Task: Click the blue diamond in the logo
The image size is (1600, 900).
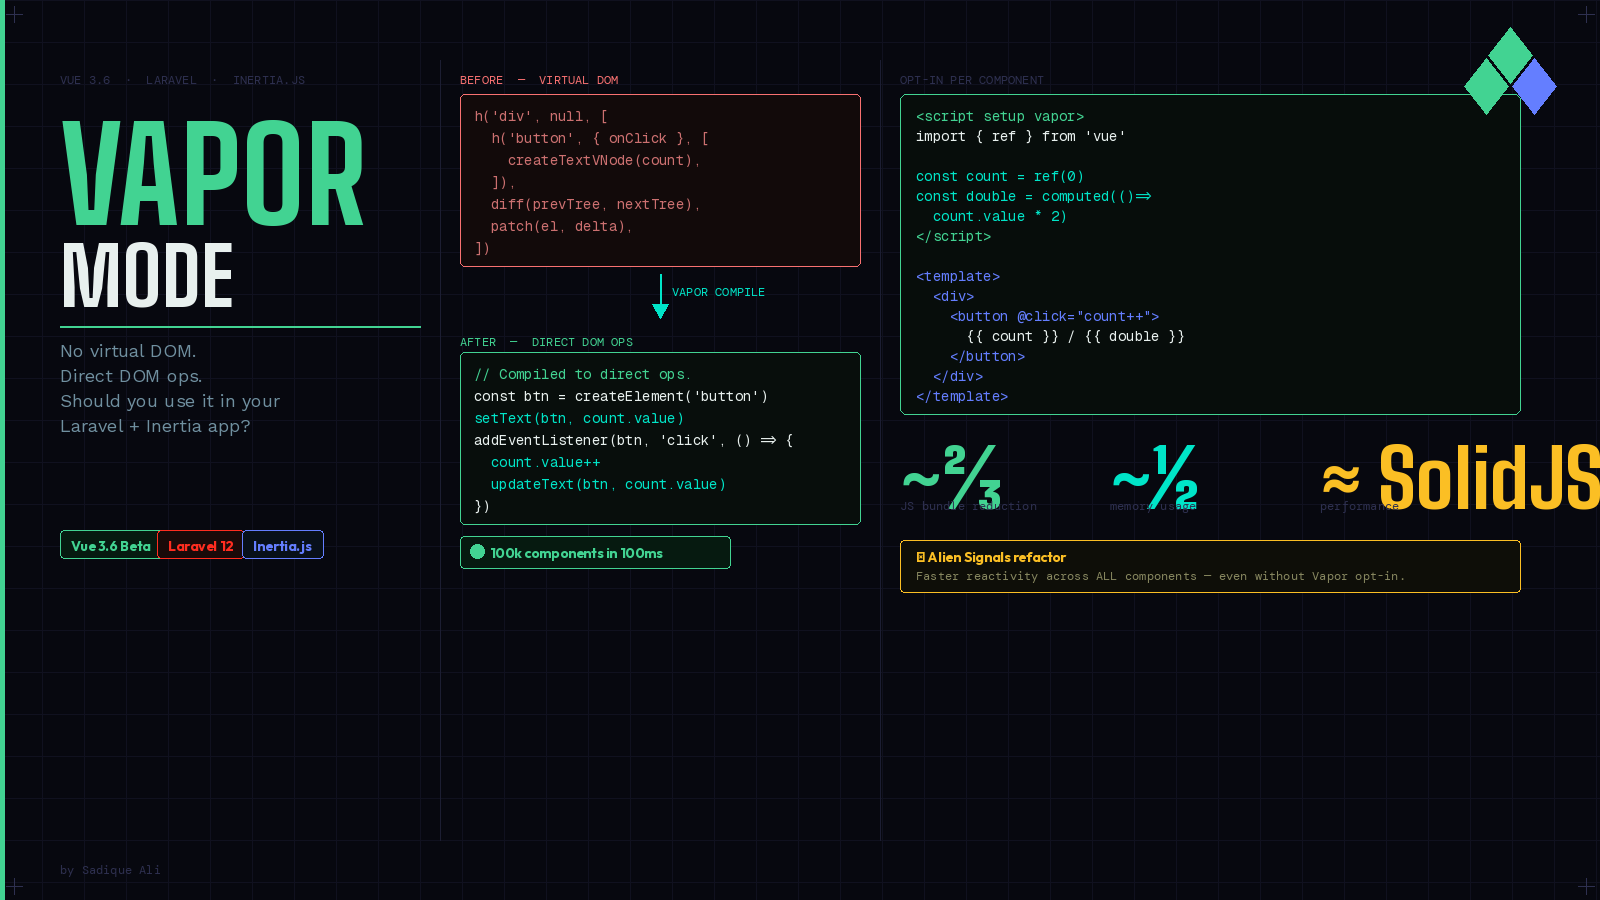Action: (1533, 85)
